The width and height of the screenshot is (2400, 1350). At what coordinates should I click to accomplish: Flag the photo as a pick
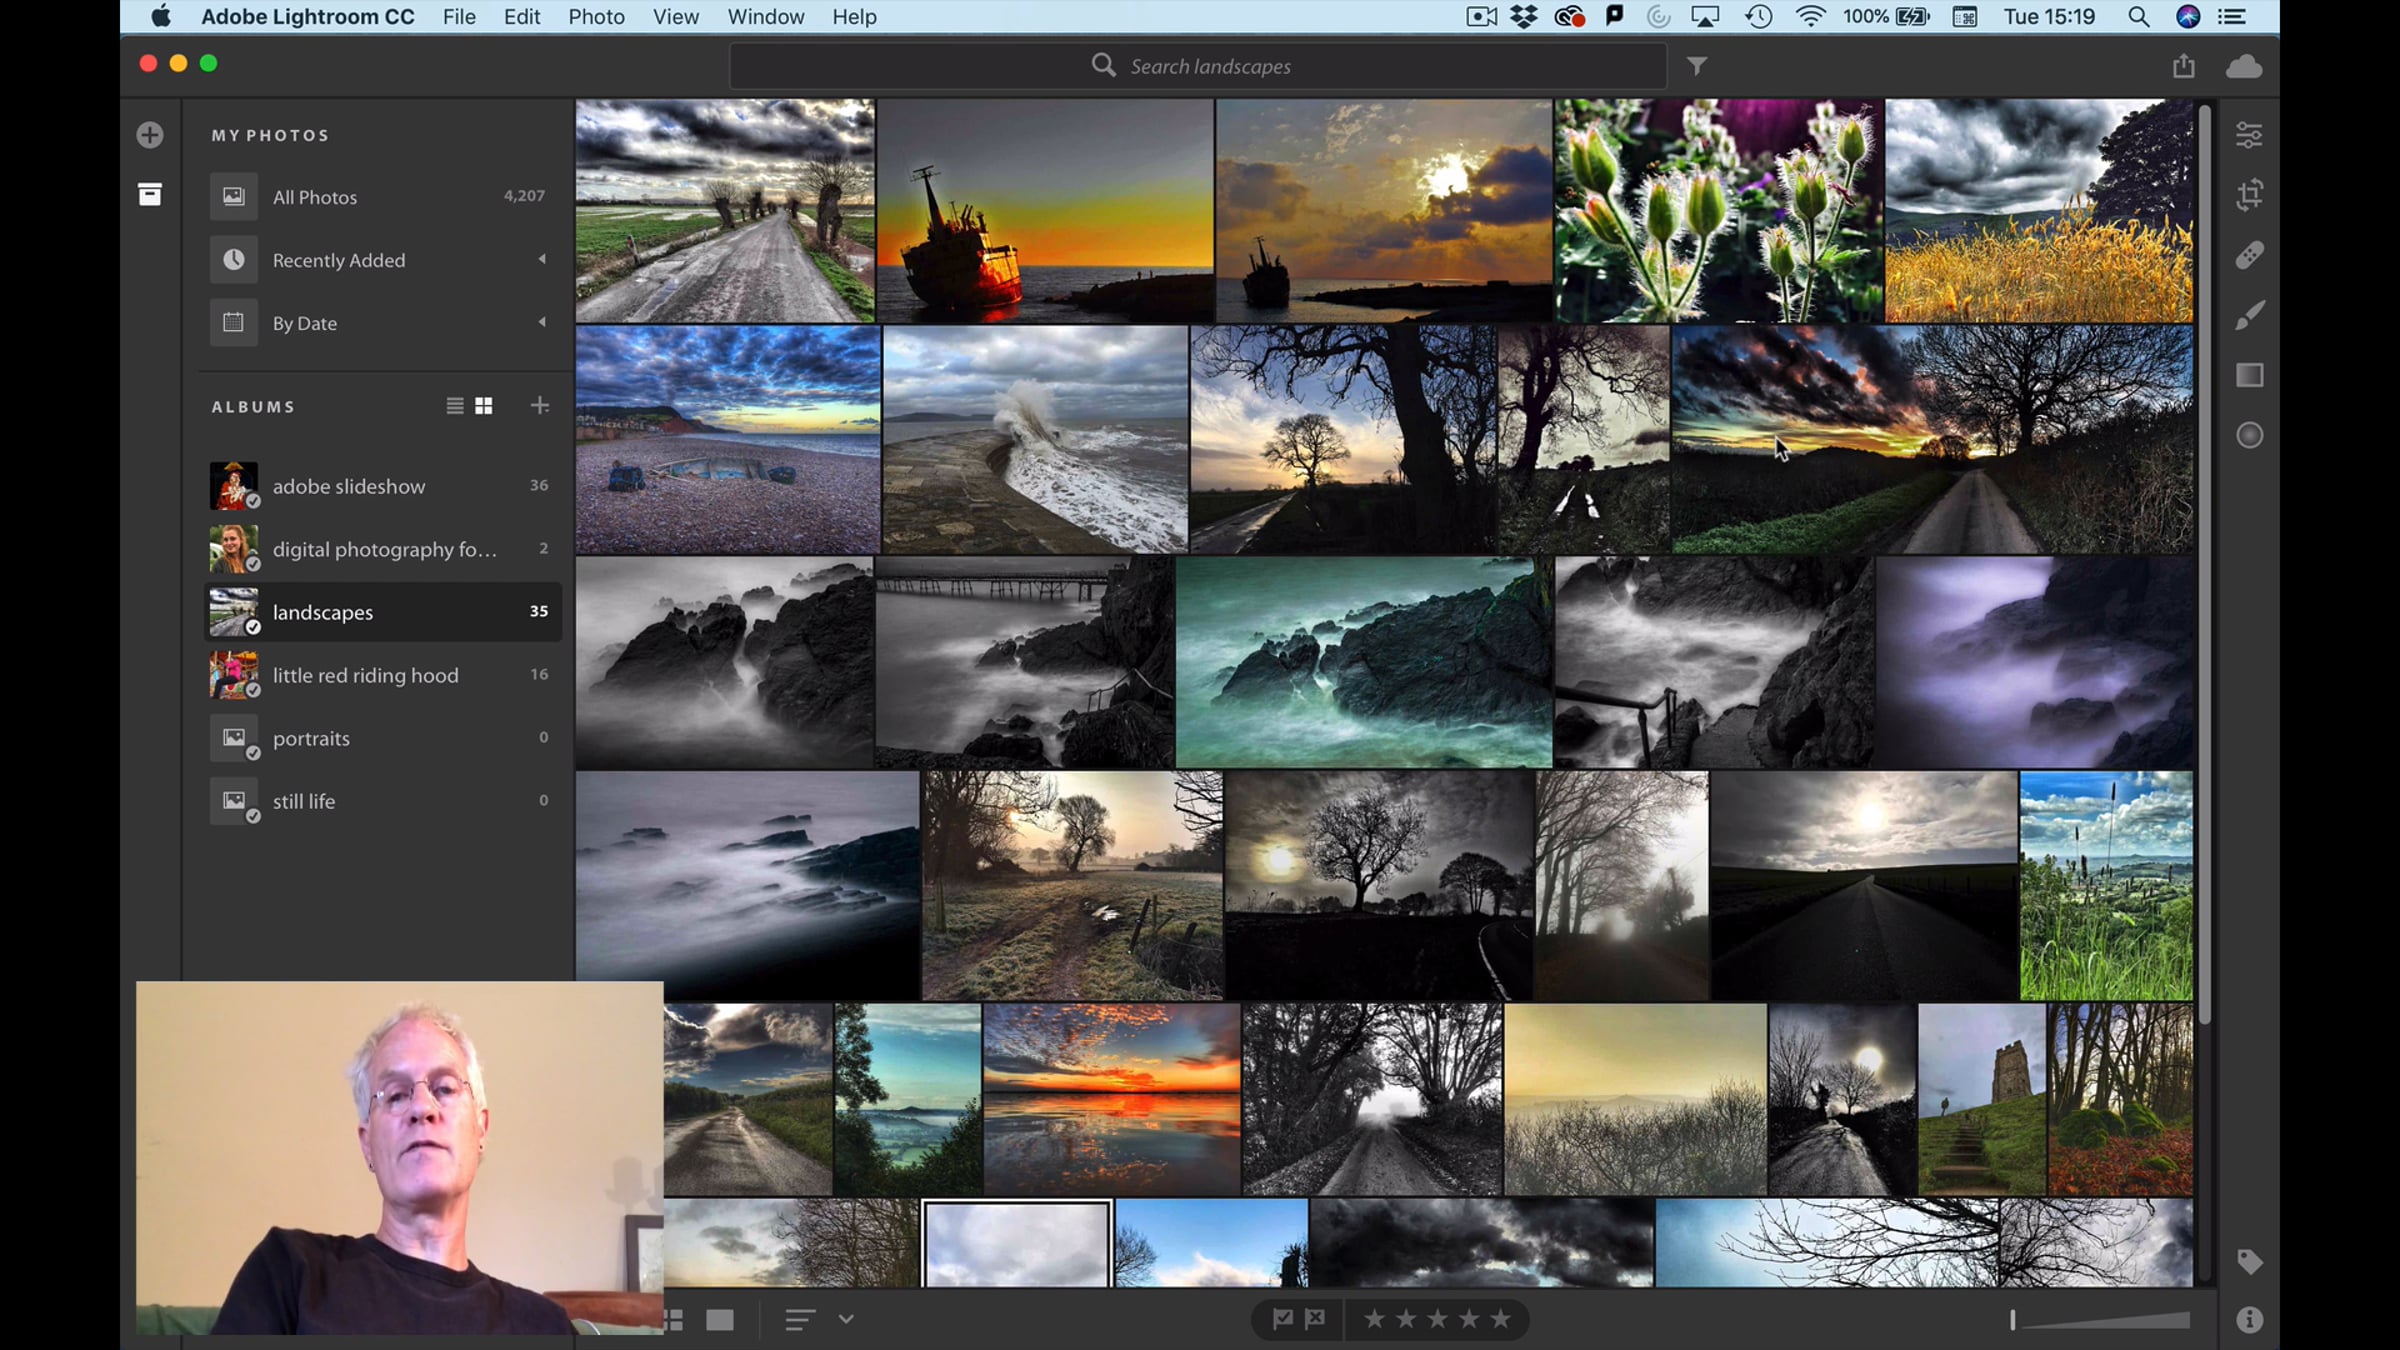click(x=1282, y=1319)
